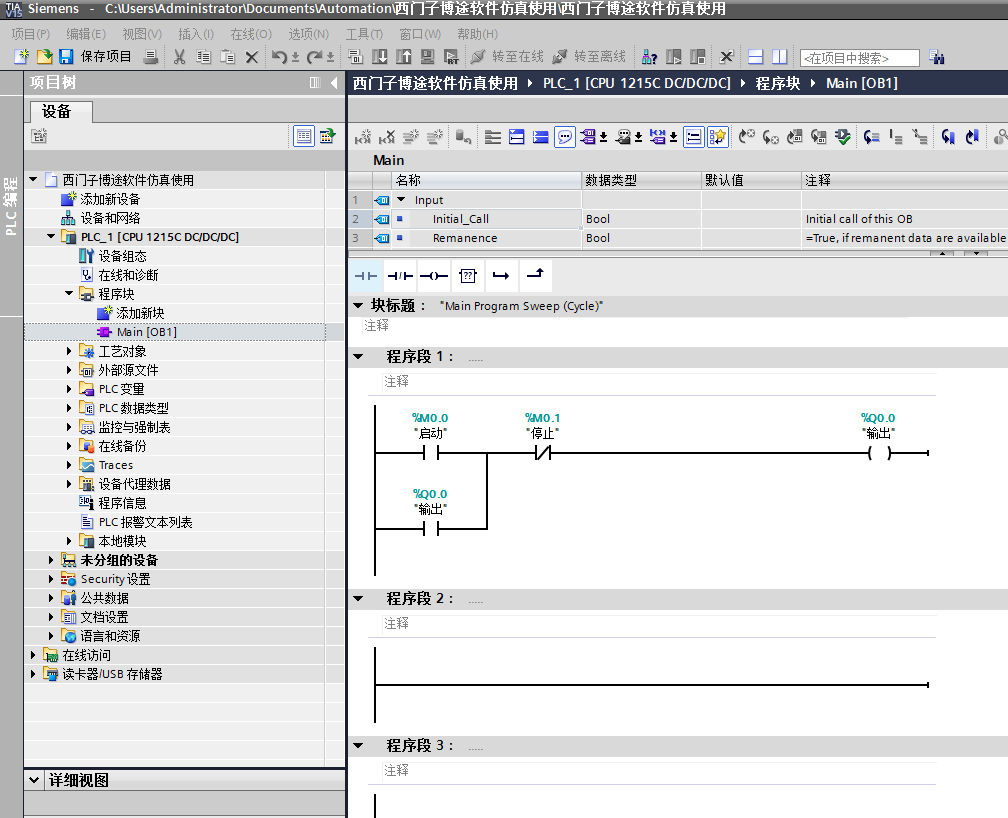Viewport: 1008px width, 818px height.
Task: Click the 转至在线 go online button
Action: [507, 57]
